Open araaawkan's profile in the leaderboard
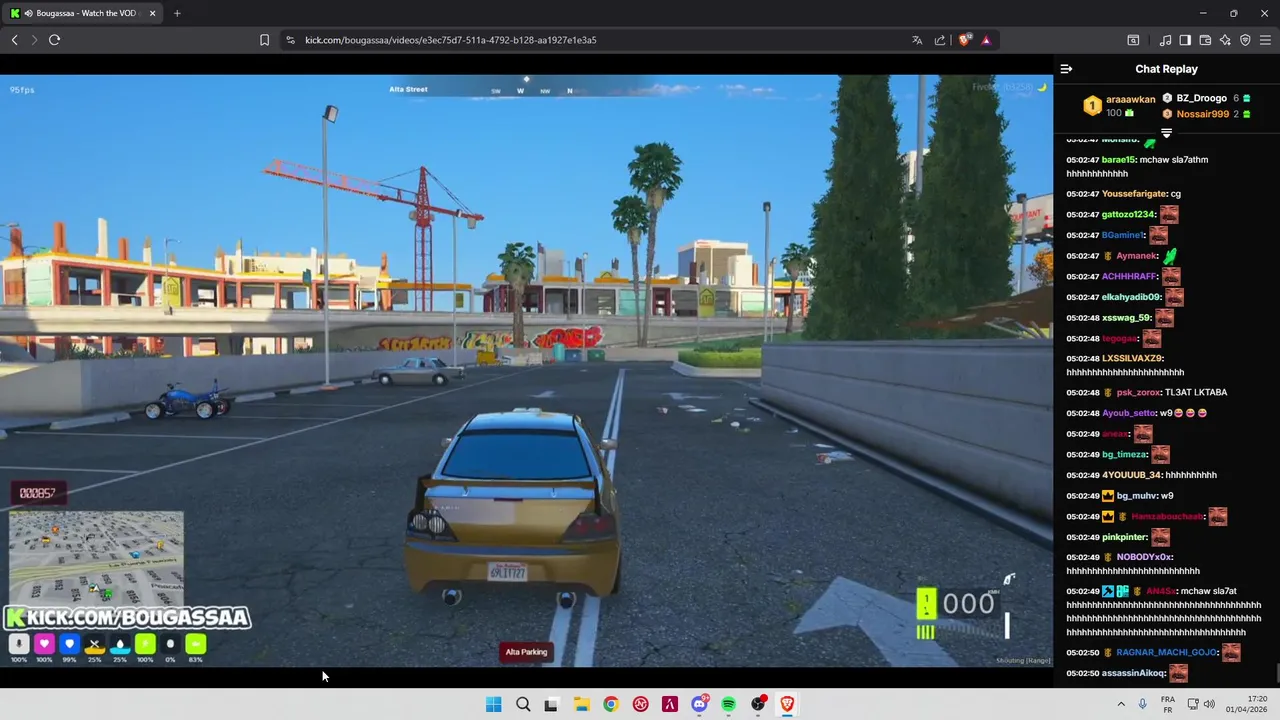Screen dimensions: 1280x720 click(x=1131, y=99)
